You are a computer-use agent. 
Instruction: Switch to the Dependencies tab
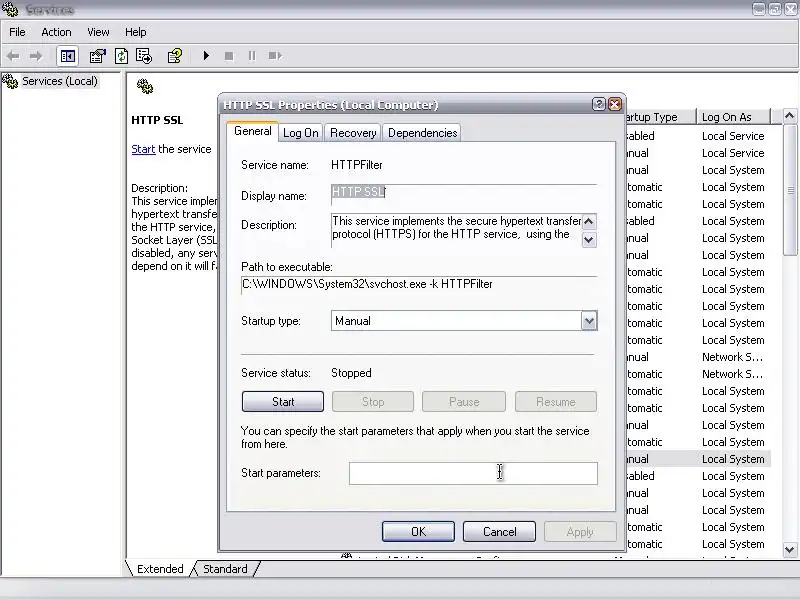422,133
